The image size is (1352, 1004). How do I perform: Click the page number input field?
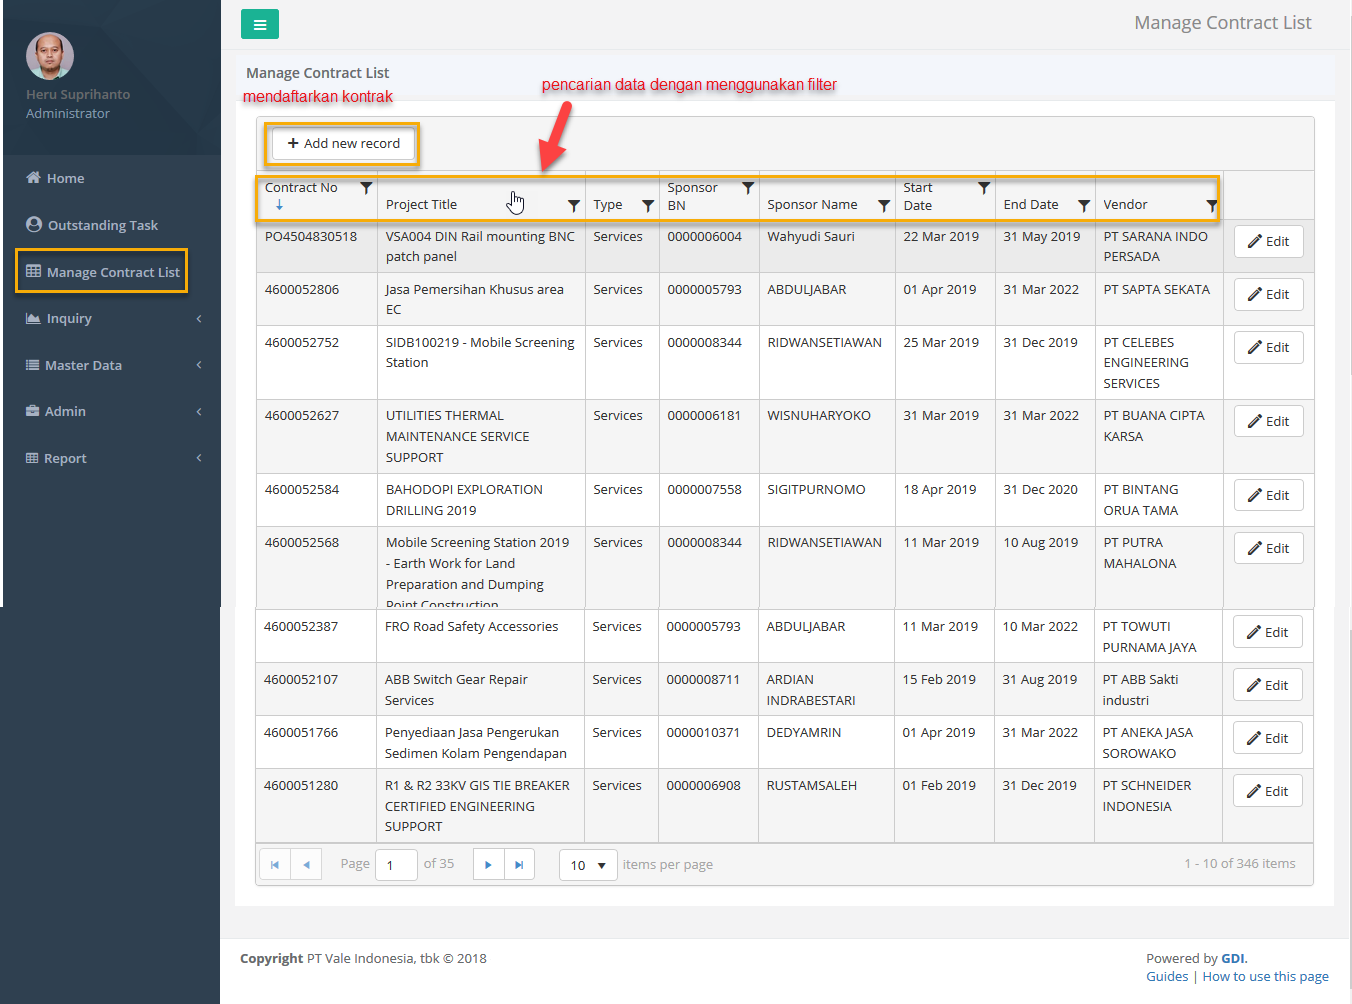(x=396, y=865)
